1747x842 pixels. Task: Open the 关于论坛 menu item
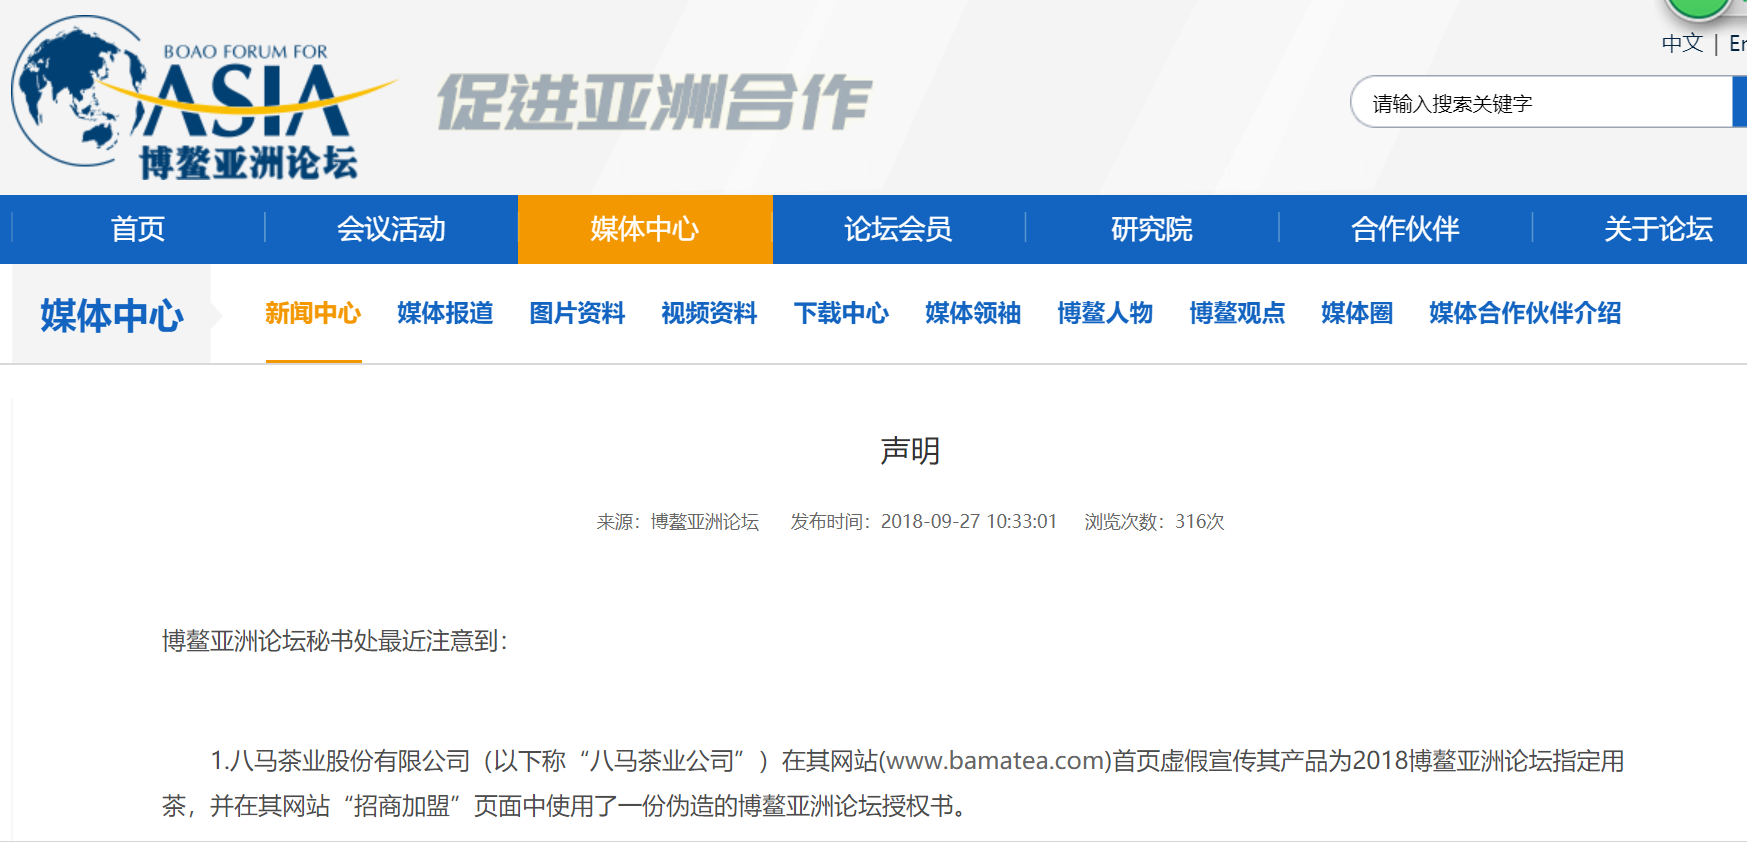tap(1658, 229)
